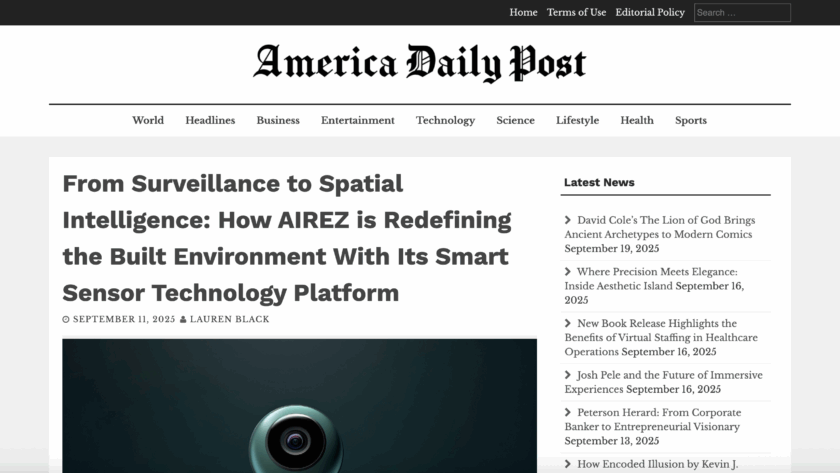Click the author icon beside Lauren Black

point(183,320)
